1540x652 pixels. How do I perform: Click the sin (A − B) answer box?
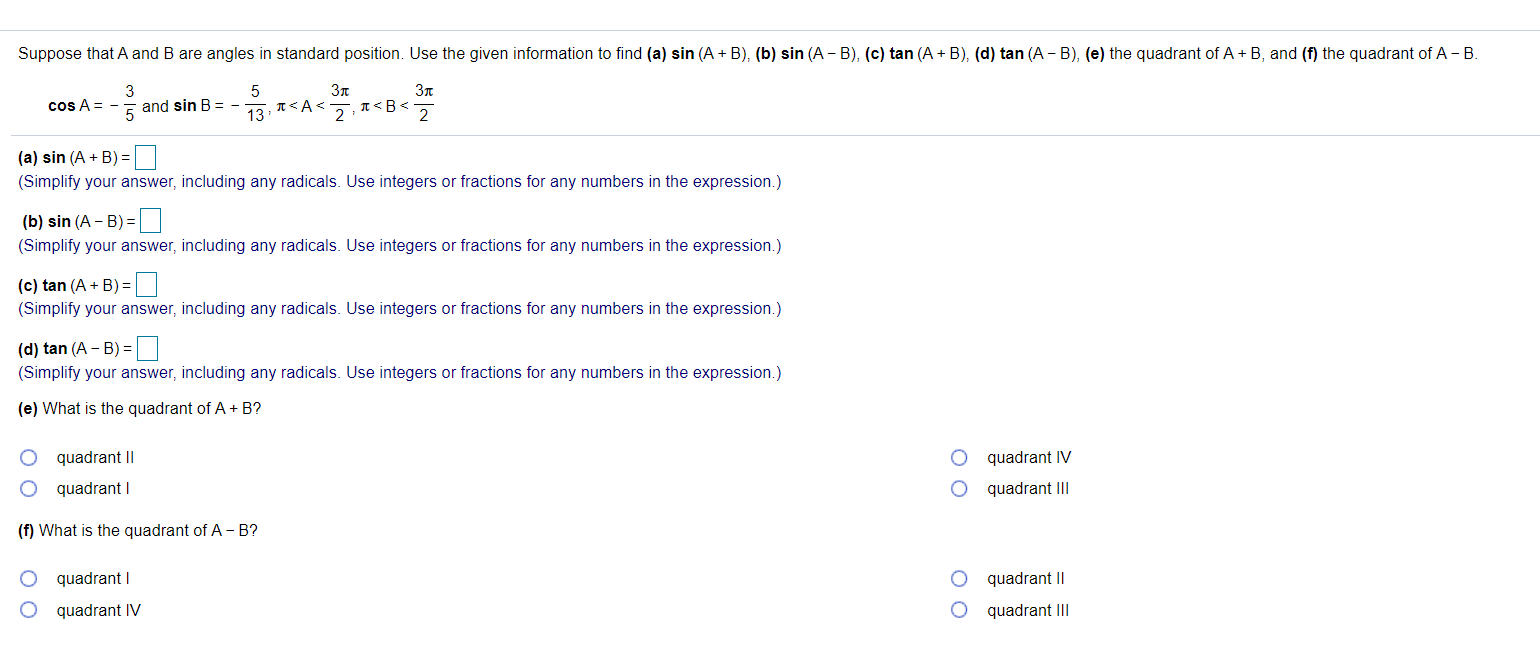(x=151, y=220)
